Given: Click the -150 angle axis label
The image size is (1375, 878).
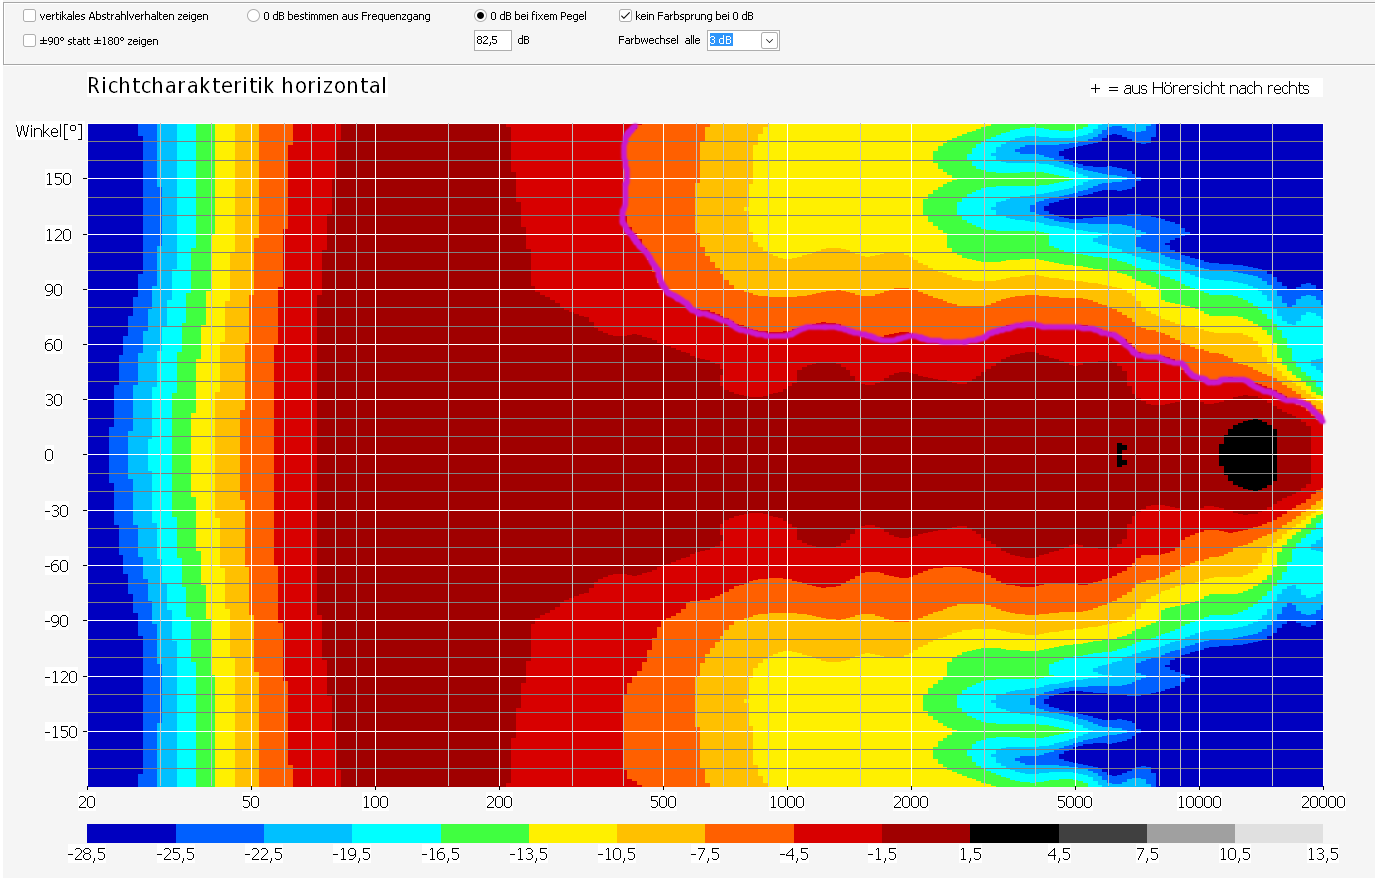Looking at the screenshot, I should (60, 732).
